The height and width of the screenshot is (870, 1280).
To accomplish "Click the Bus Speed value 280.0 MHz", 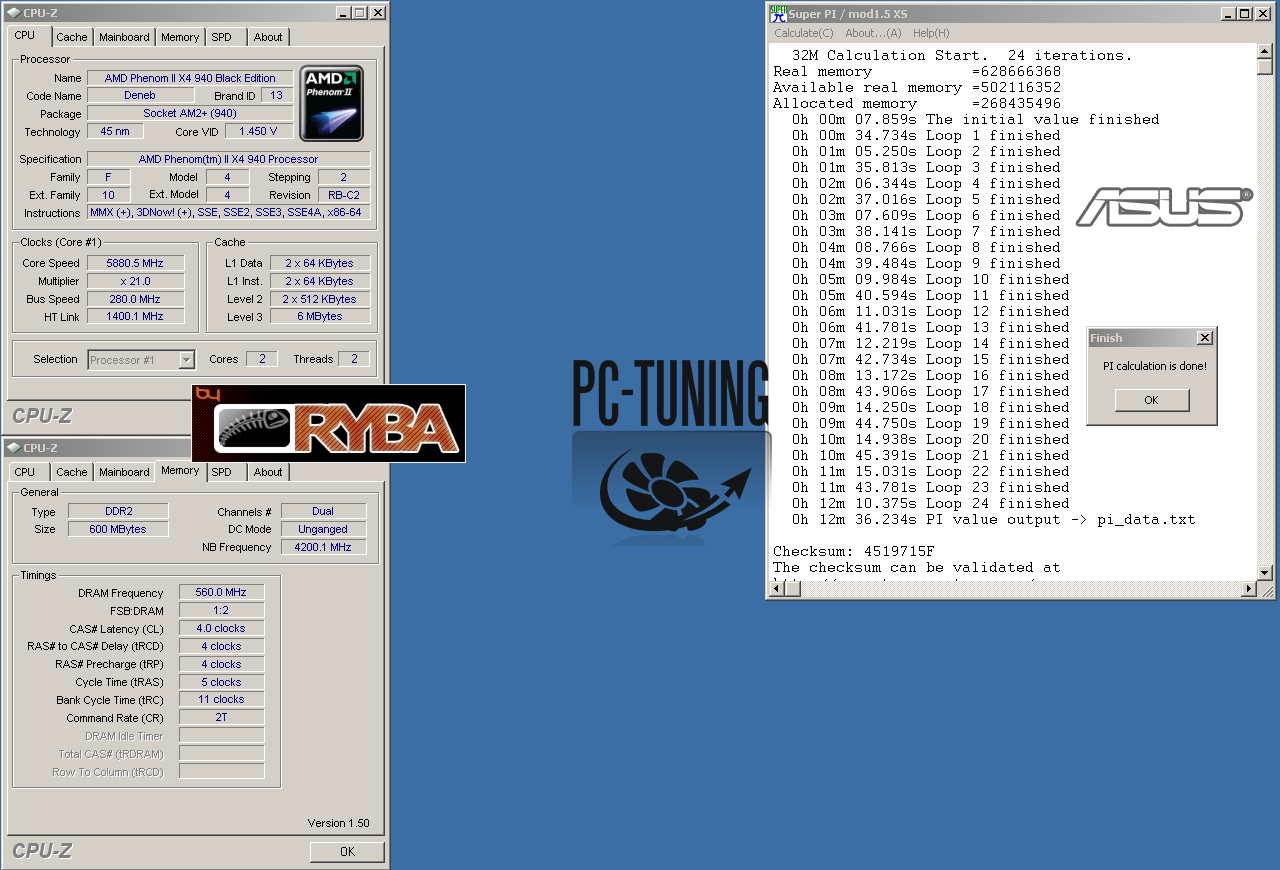I will tap(135, 299).
